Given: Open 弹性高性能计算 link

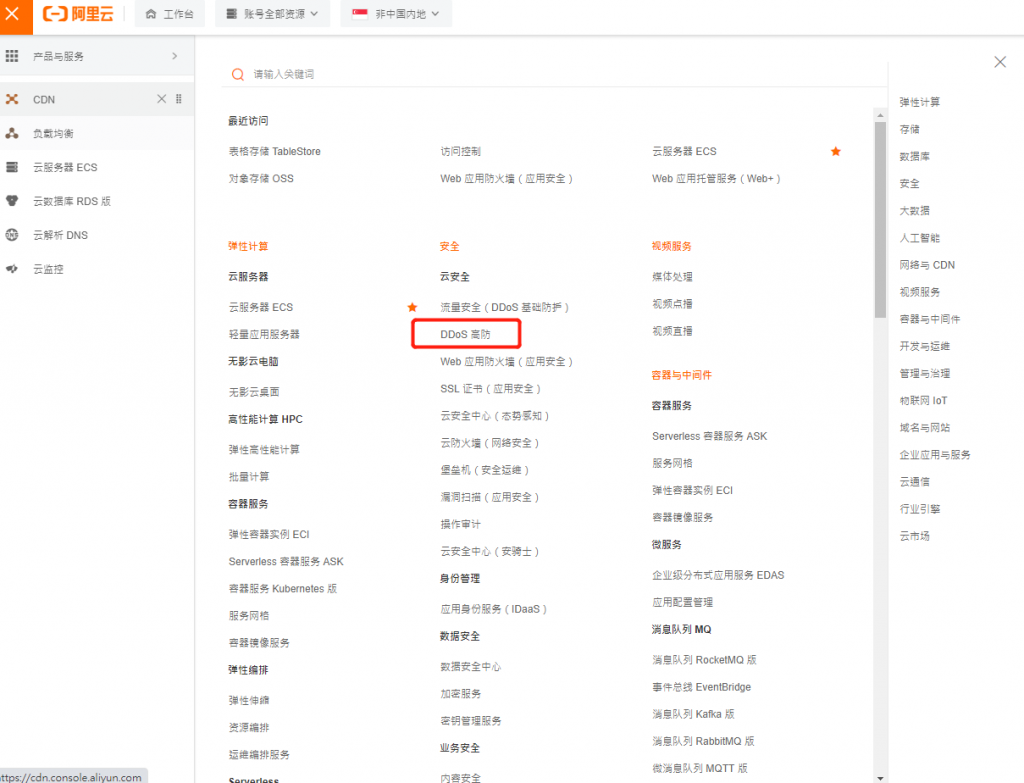Looking at the screenshot, I should (x=264, y=449).
